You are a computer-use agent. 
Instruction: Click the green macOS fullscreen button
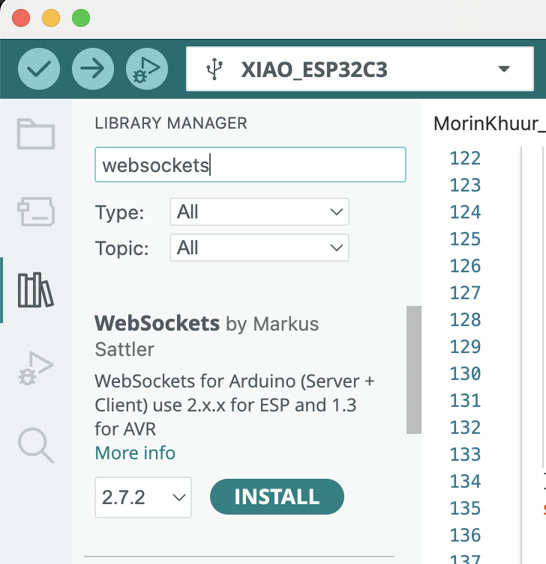pyautogui.click(x=81, y=18)
